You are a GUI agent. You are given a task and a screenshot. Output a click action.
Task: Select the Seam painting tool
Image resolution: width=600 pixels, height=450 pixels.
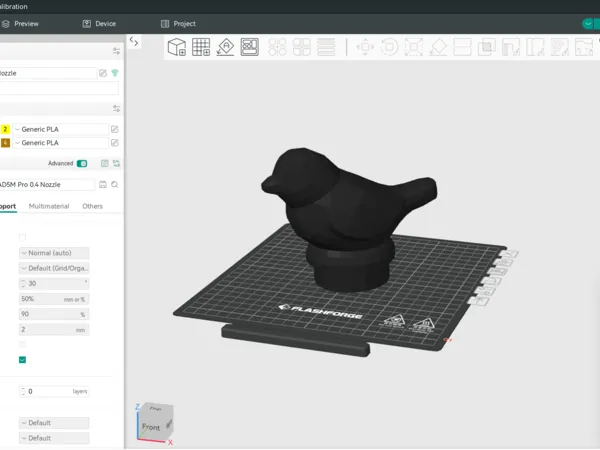click(535, 47)
